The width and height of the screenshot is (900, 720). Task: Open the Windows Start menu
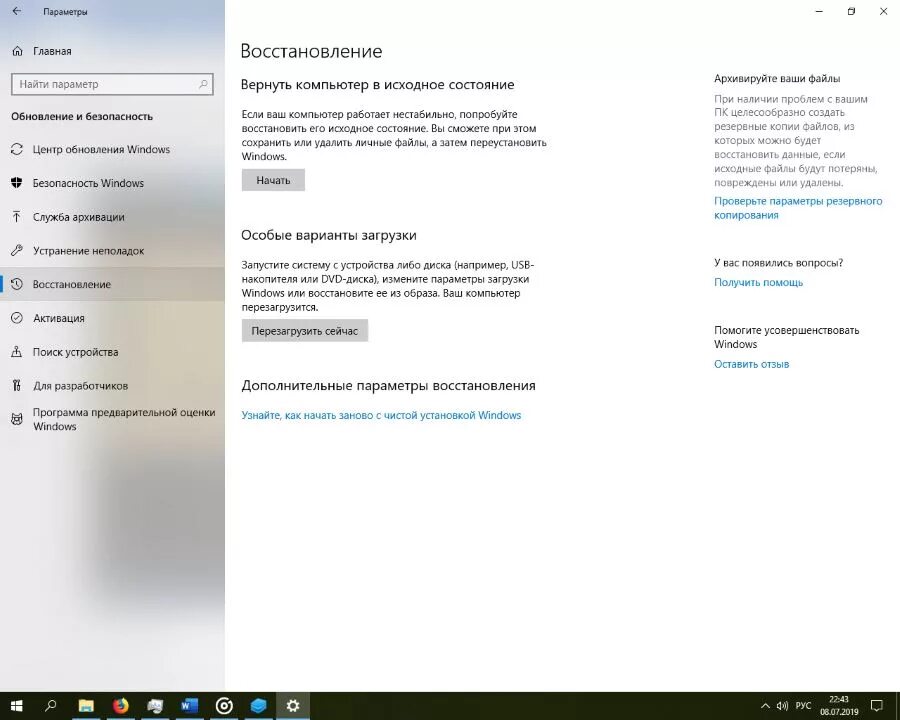[x=16, y=706]
